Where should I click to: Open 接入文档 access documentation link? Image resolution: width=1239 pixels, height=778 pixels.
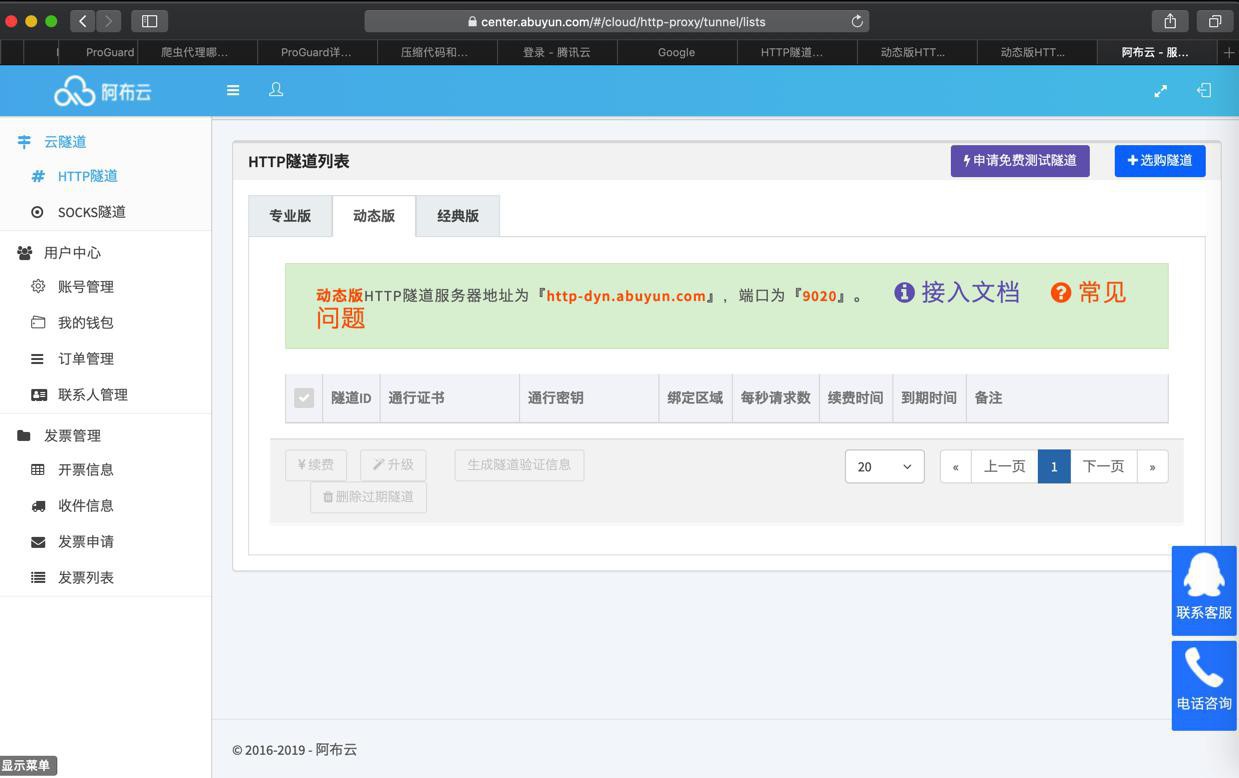[x=957, y=292]
